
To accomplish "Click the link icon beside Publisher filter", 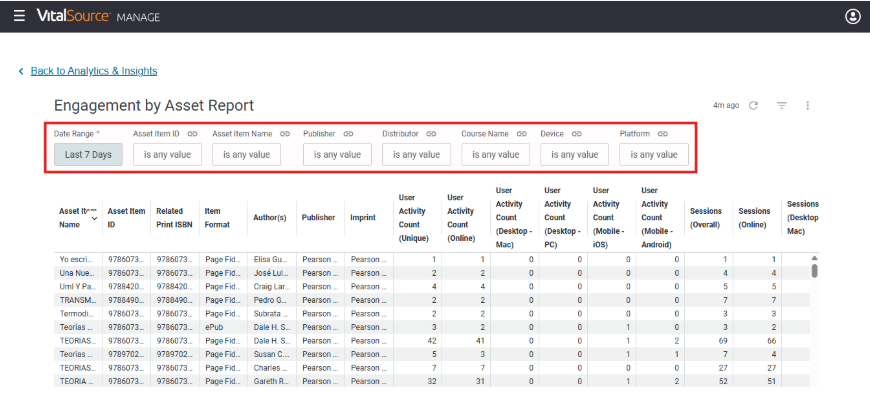I will pos(348,134).
